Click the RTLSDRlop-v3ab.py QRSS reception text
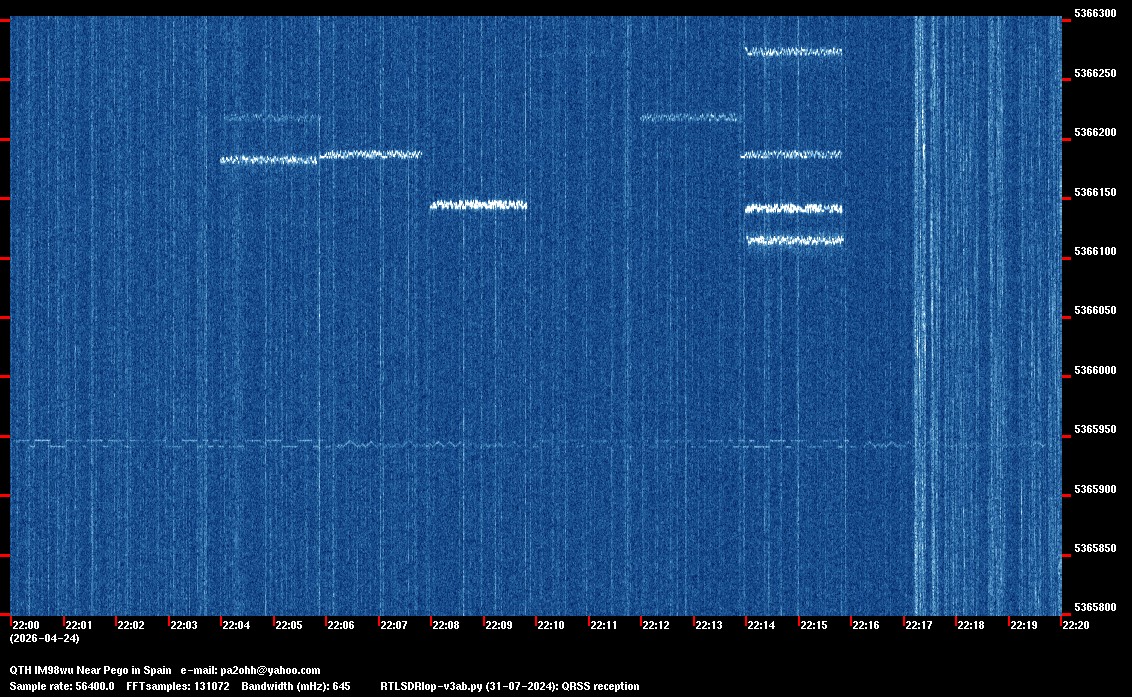Viewport: 1132px width, 697px height. 510,687
